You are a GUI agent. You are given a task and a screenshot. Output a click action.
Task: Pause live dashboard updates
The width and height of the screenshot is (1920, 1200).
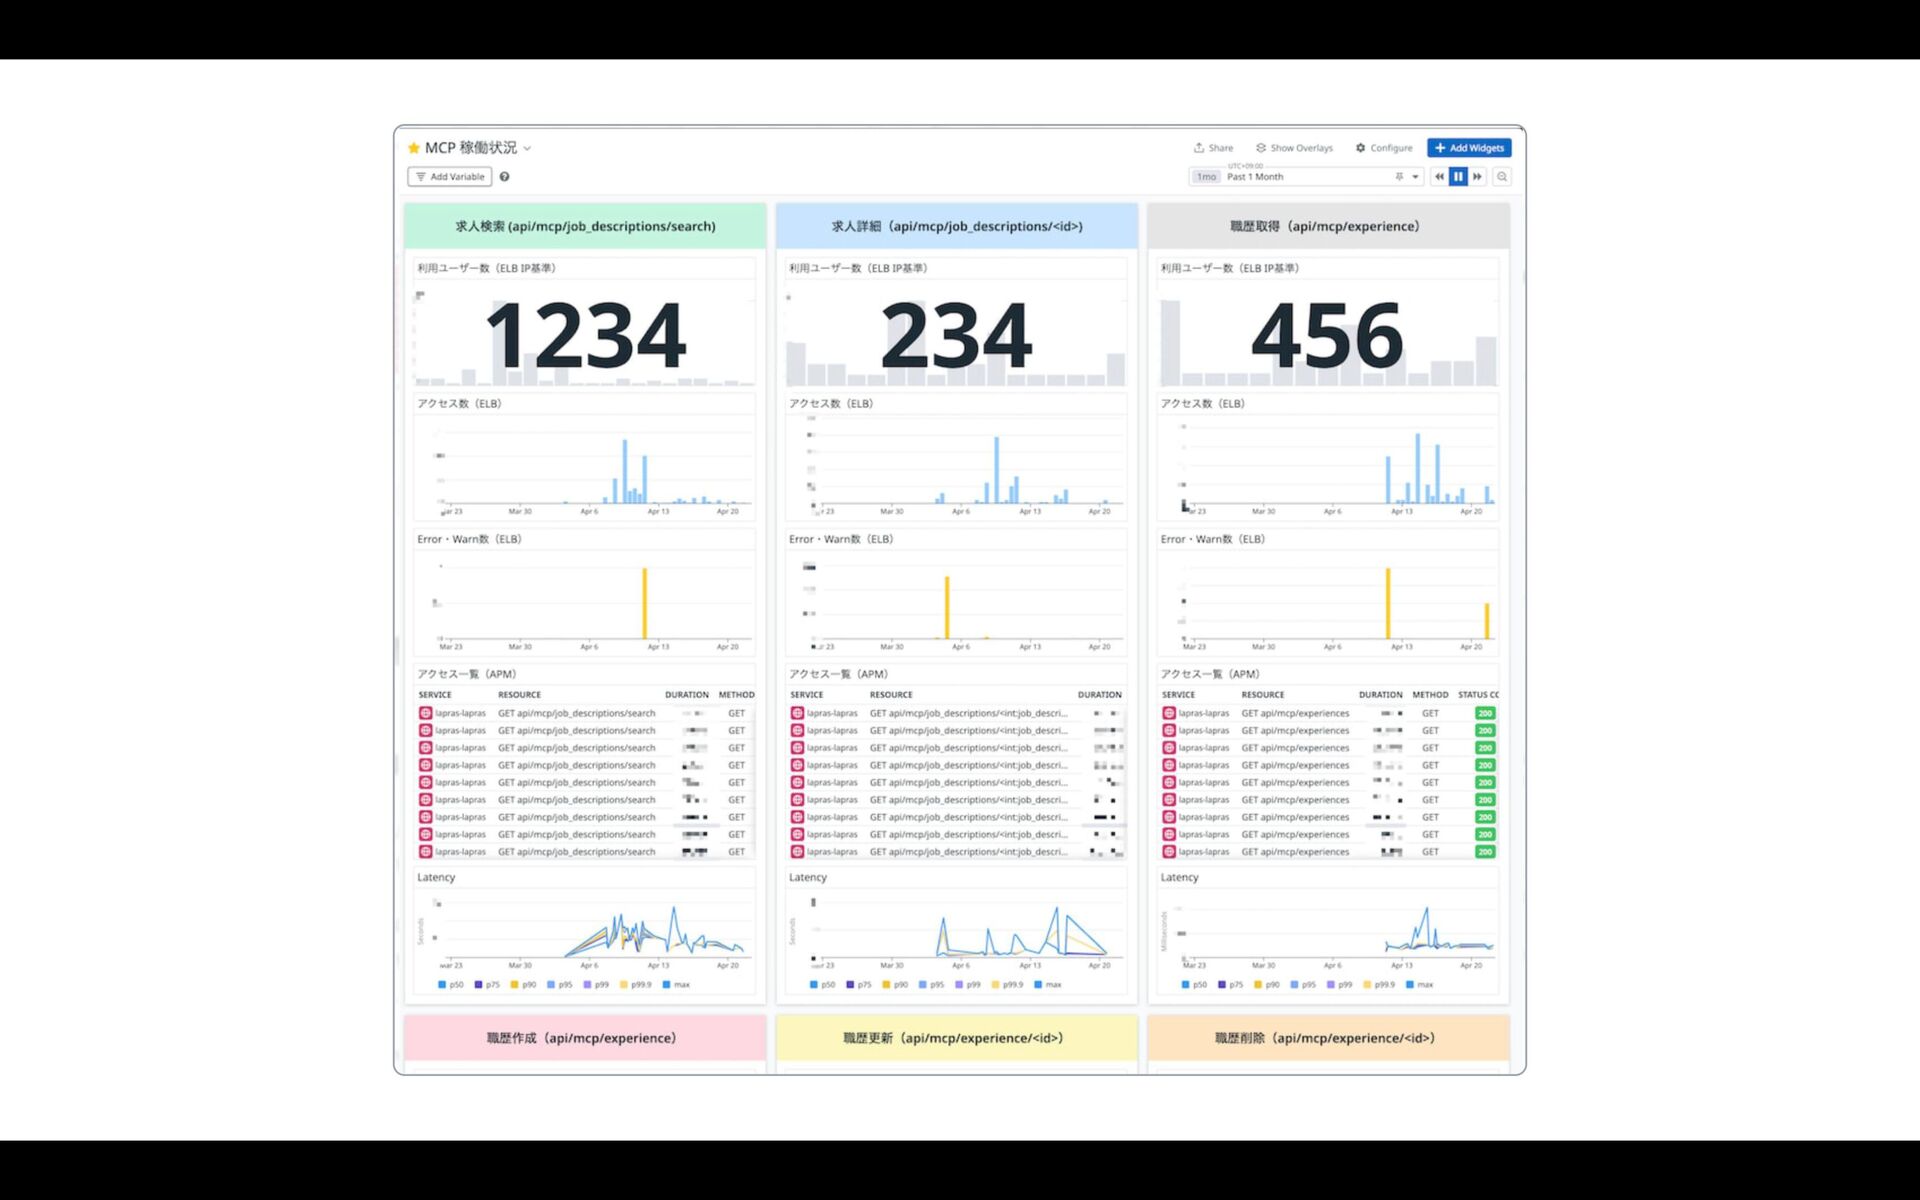[1458, 177]
